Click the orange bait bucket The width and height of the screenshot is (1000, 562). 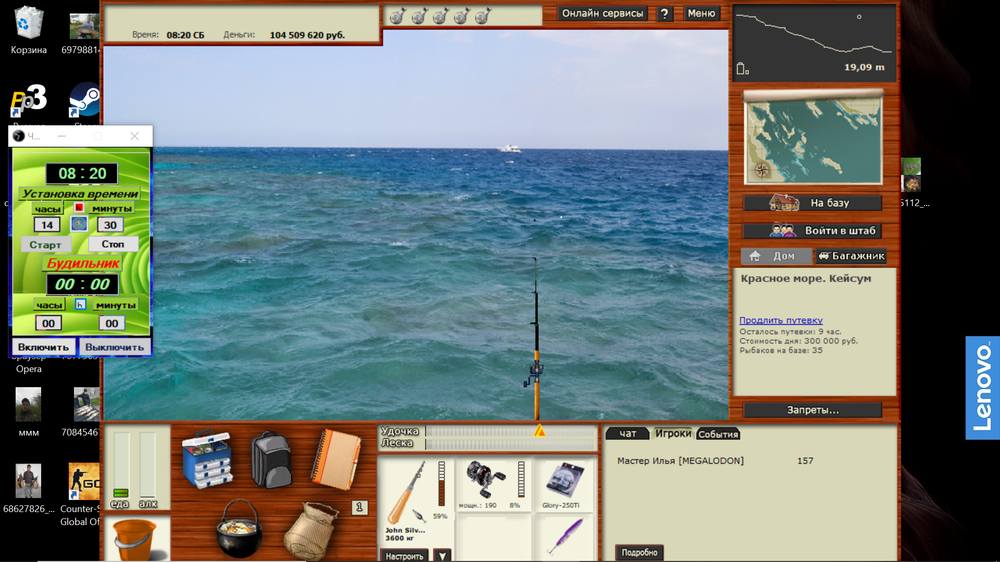point(135,540)
